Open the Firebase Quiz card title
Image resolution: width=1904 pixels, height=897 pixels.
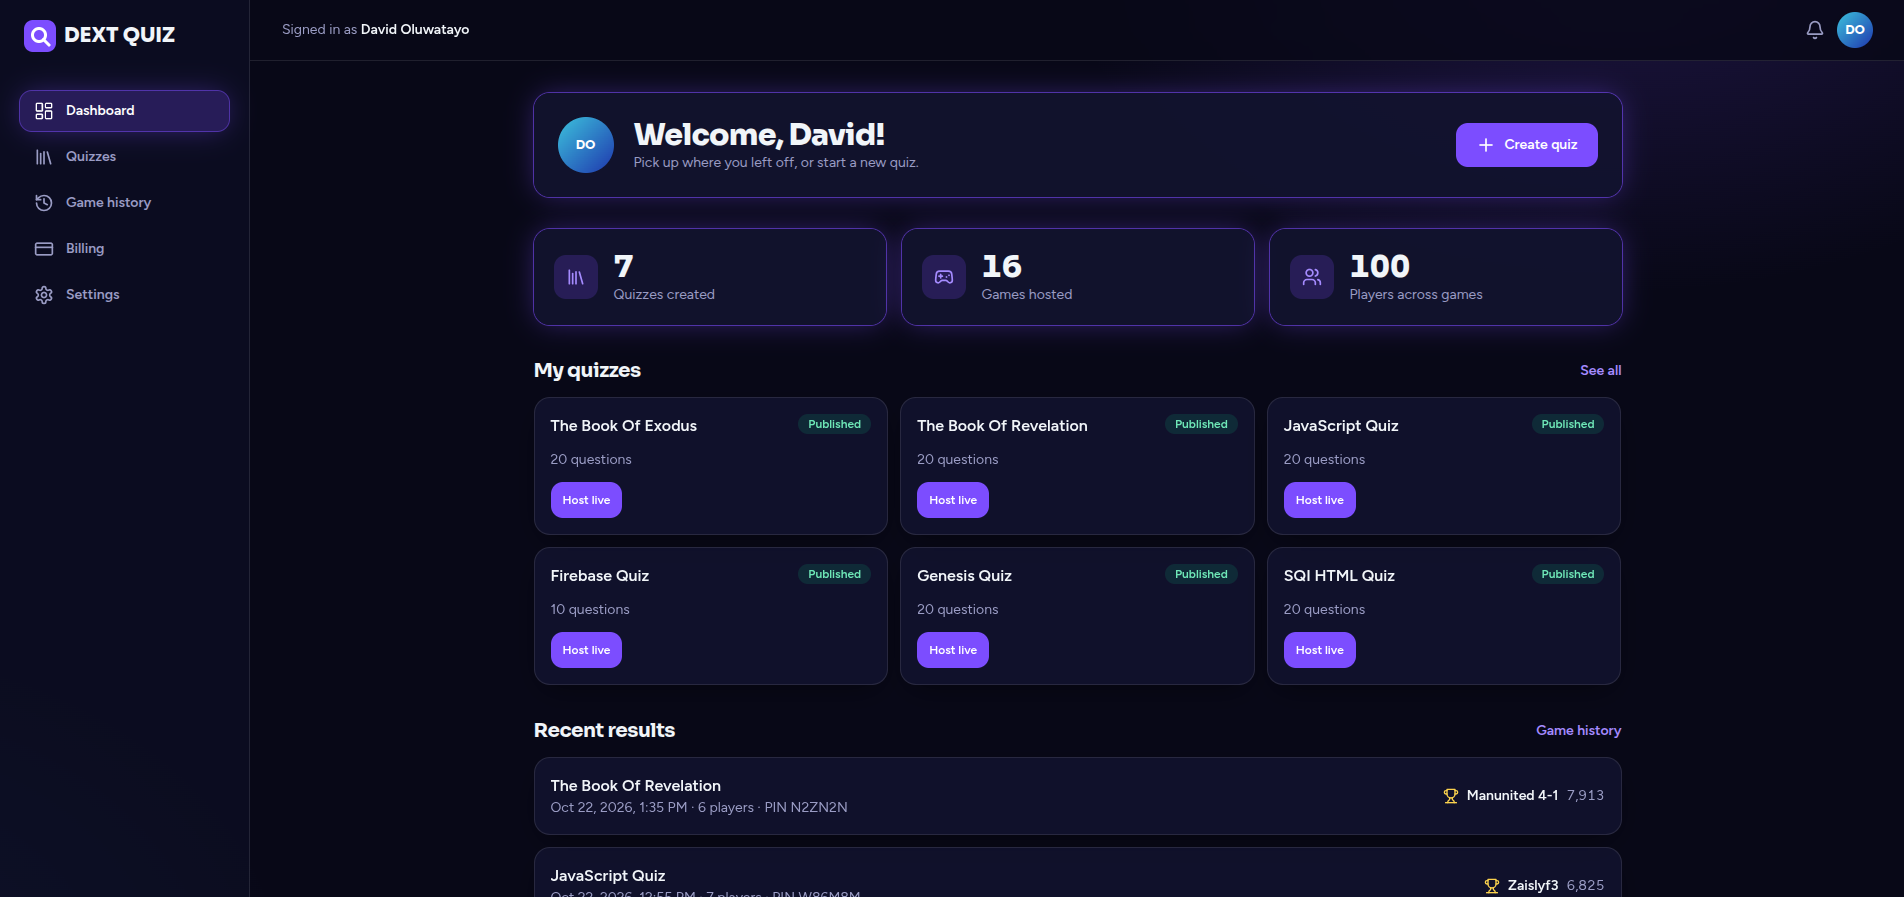[x=600, y=576]
